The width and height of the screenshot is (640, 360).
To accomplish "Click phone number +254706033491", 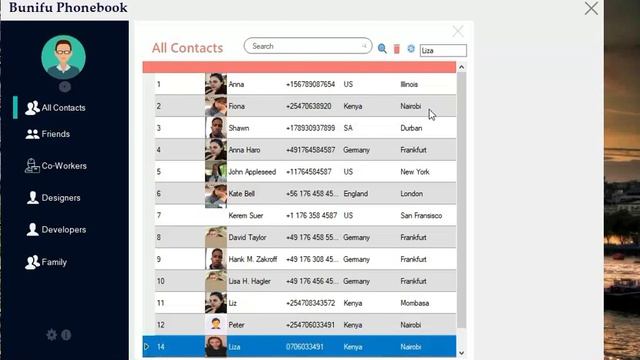I will (x=310, y=325).
